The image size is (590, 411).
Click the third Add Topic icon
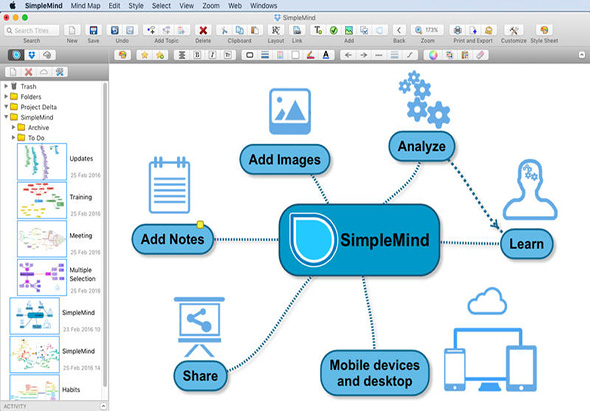point(181,30)
